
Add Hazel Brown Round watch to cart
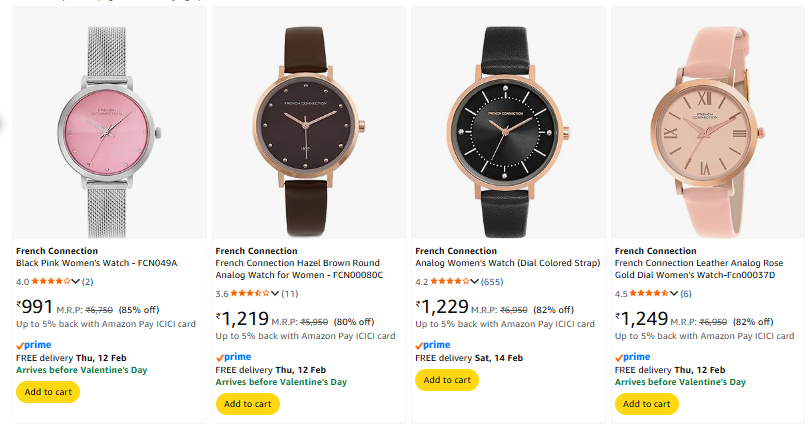click(x=248, y=403)
